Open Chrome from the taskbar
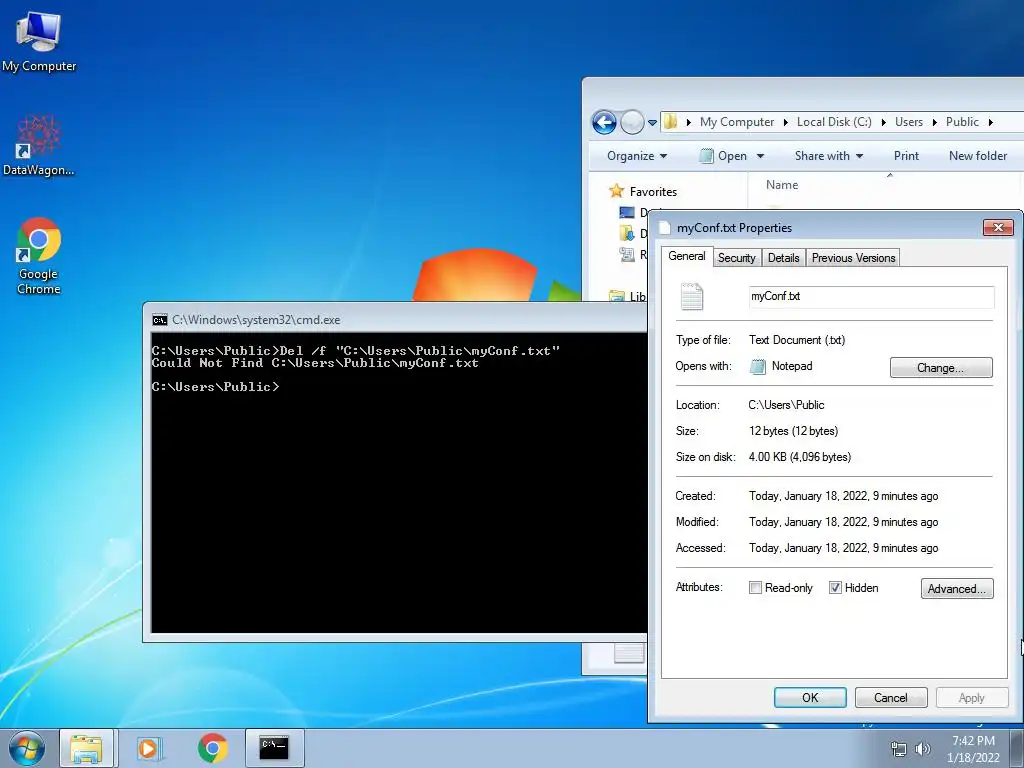Image resolution: width=1024 pixels, height=768 pixels. click(x=212, y=748)
